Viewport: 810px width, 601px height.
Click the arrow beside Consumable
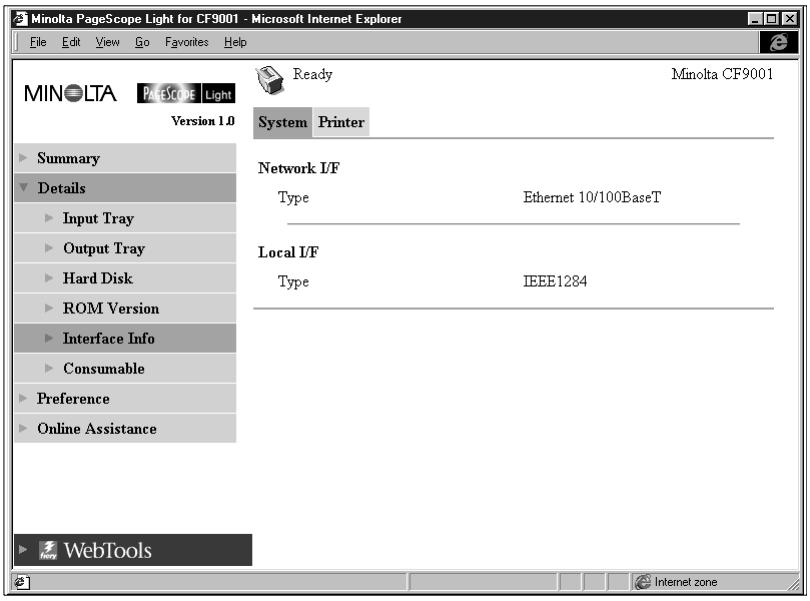point(49,368)
